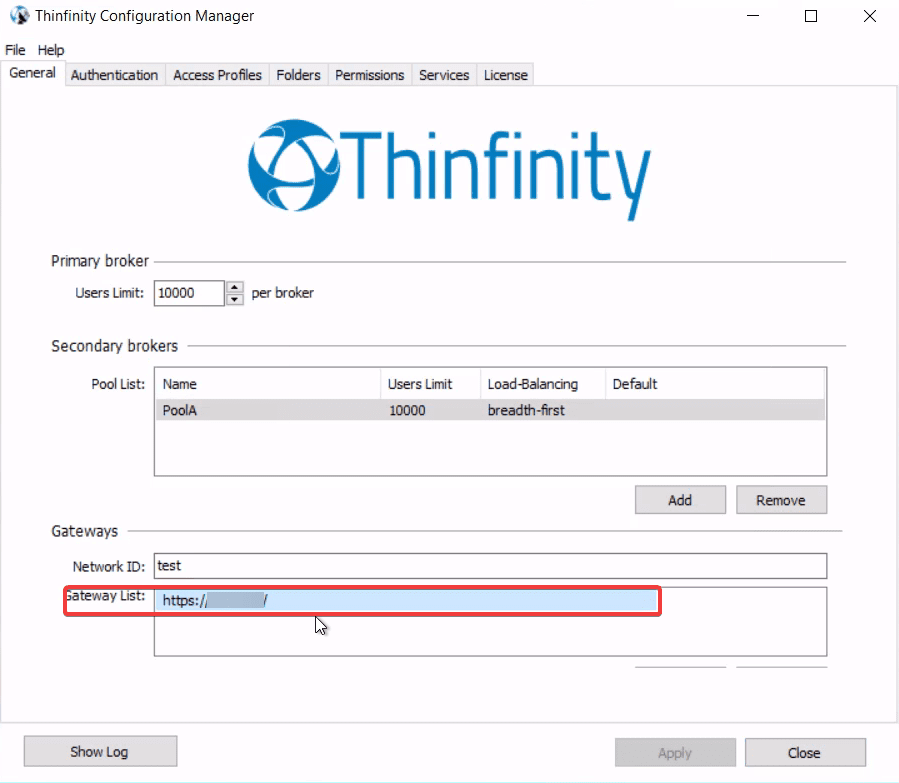Click the Show Log button
The width and height of the screenshot is (899, 783).
100,750
